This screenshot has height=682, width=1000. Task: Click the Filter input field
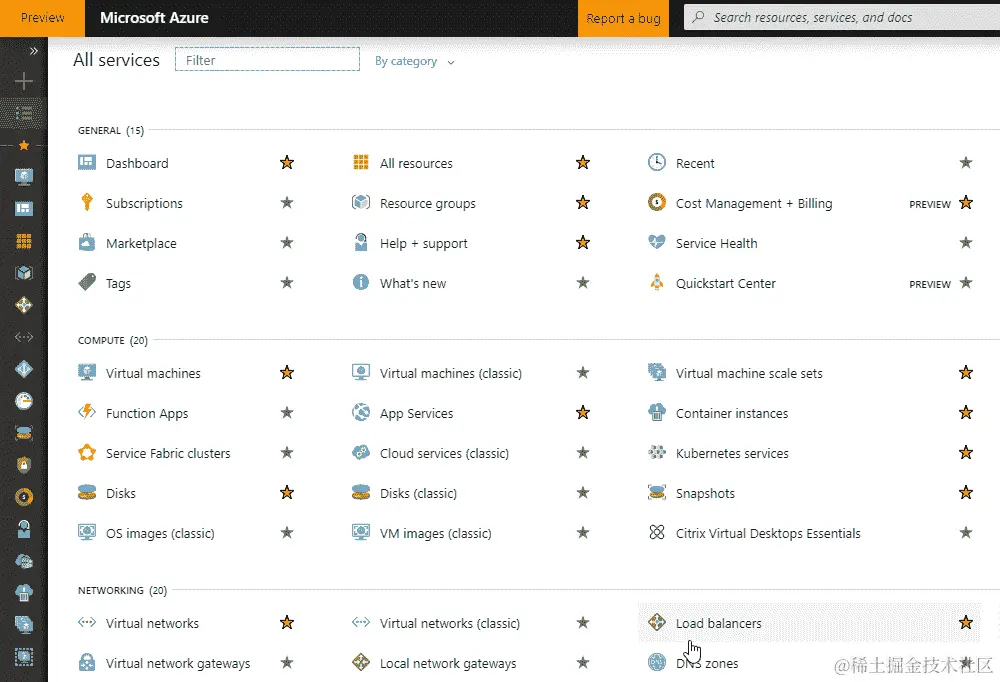pyautogui.click(x=267, y=60)
